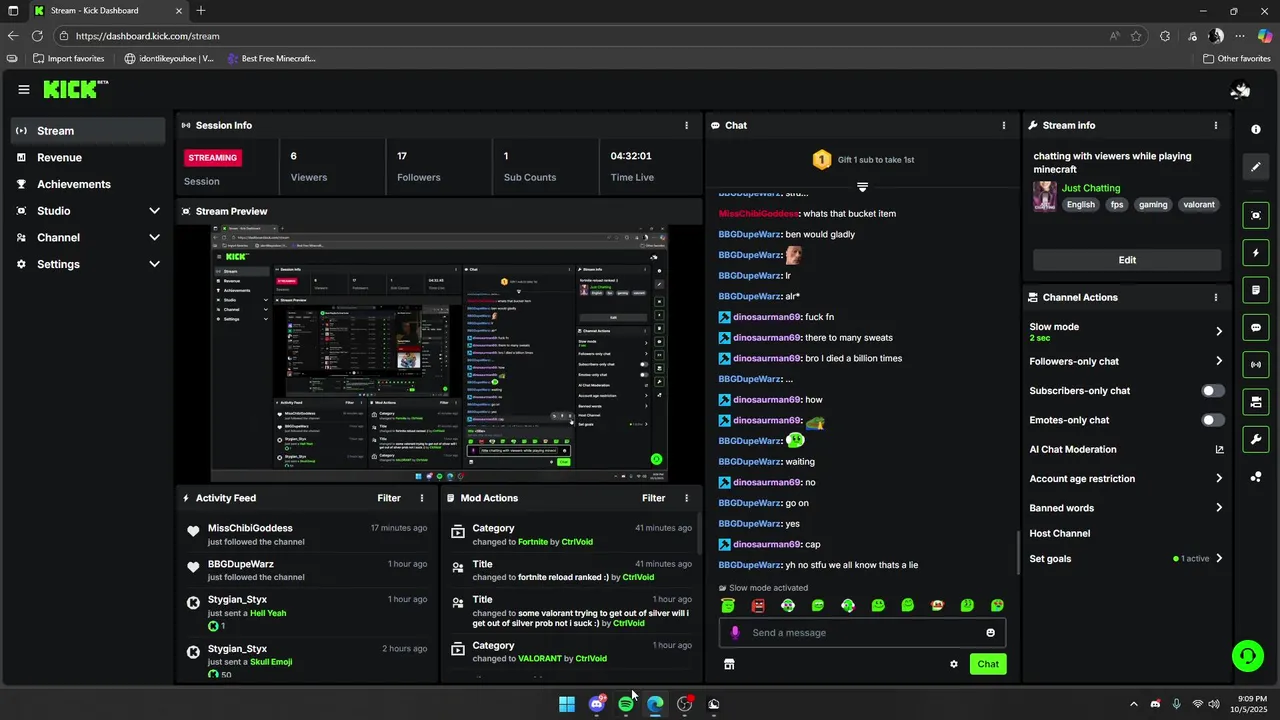
Task: Click the Stream Preview thumbnail
Action: point(439,353)
